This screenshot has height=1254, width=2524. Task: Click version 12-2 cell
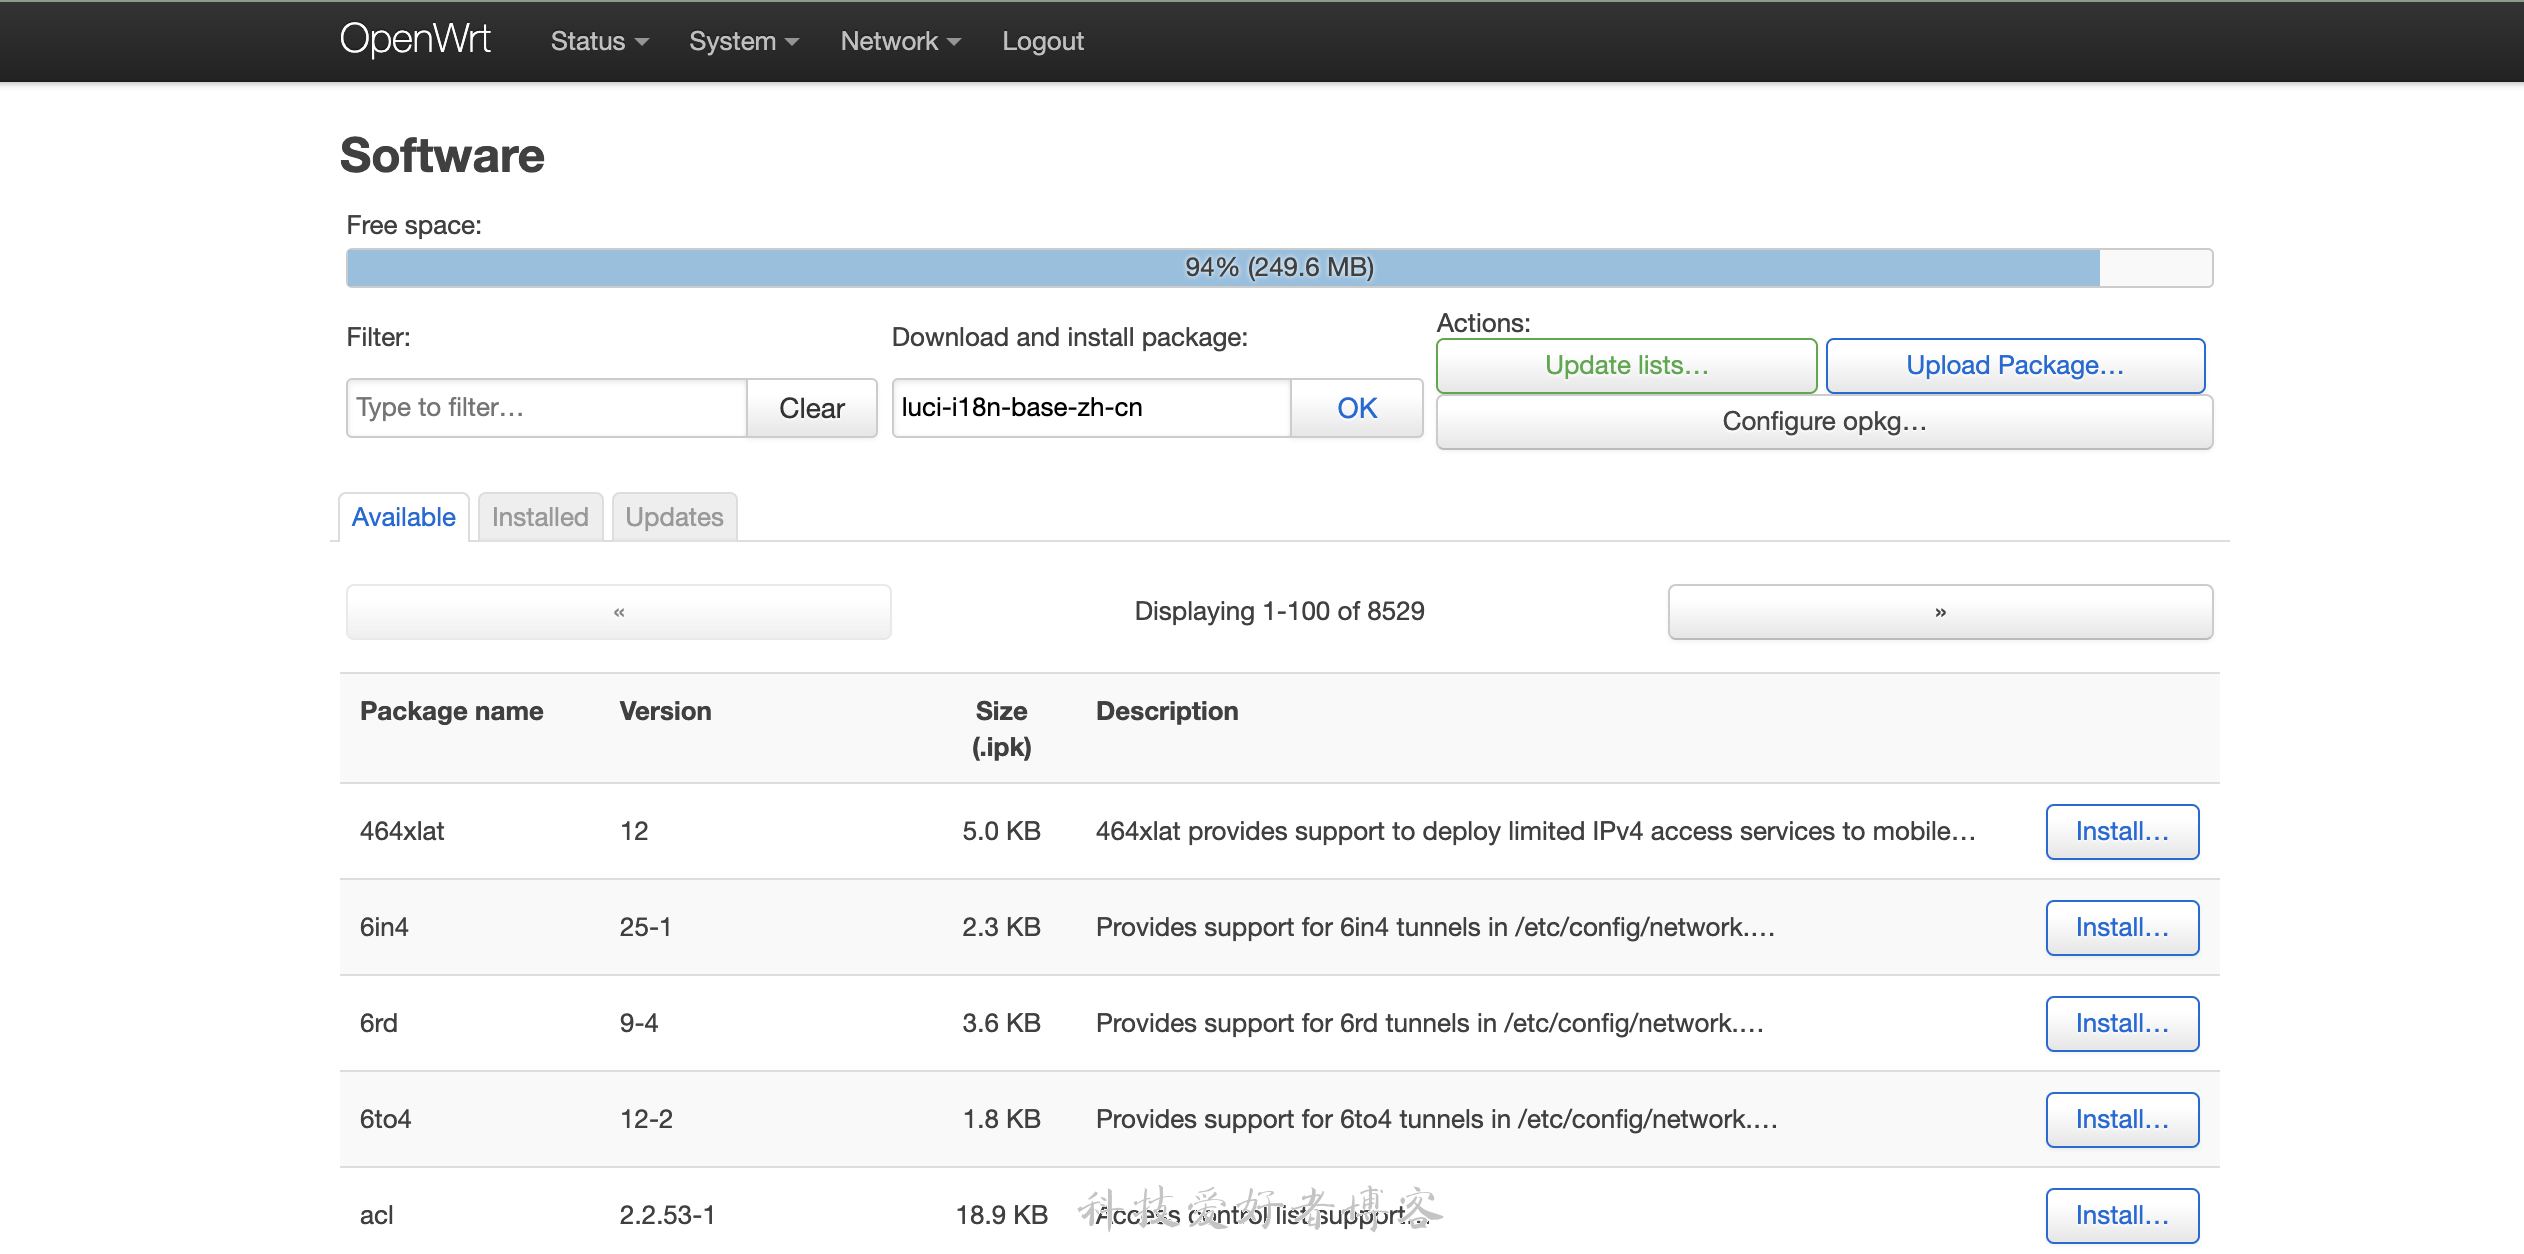(646, 1119)
